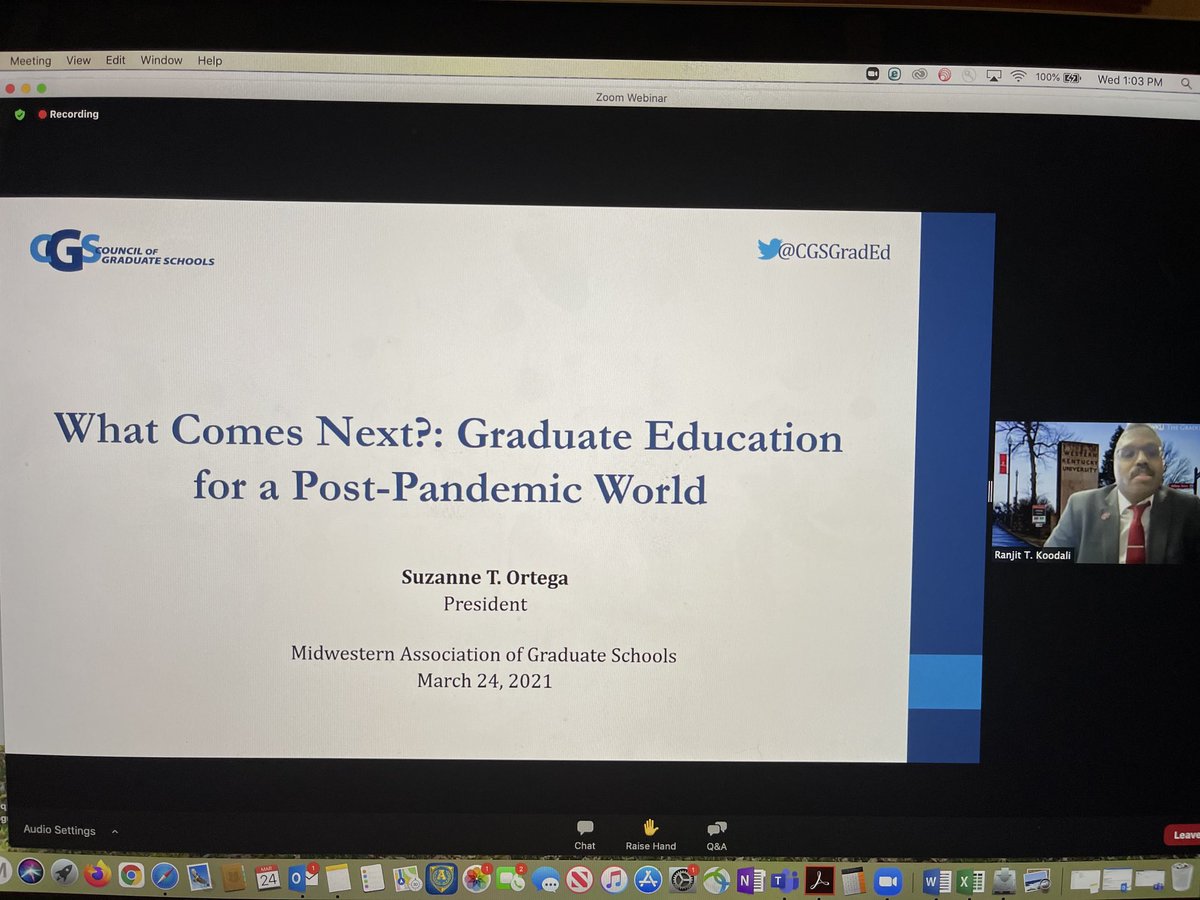Open the Edit menu
Image resolution: width=1200 pixels, height=900 pixels.
click(x=116, y=60)
